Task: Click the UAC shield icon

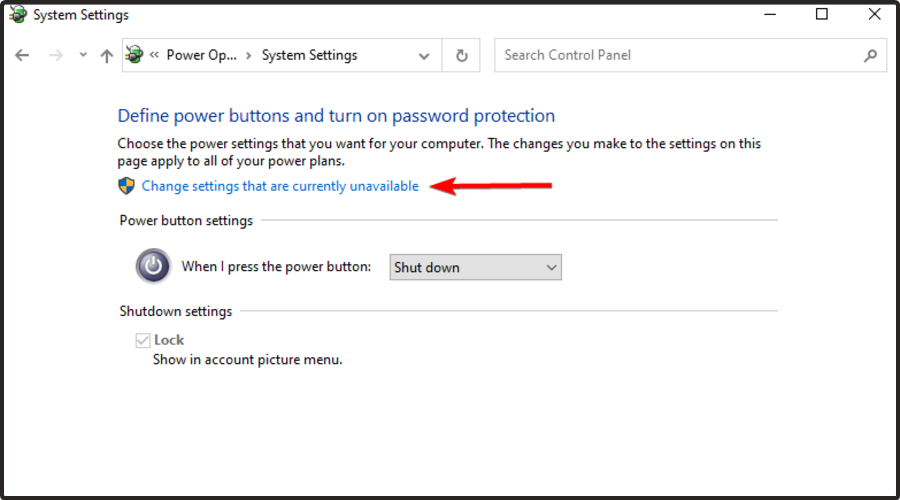Action: [x=126, y=186]
